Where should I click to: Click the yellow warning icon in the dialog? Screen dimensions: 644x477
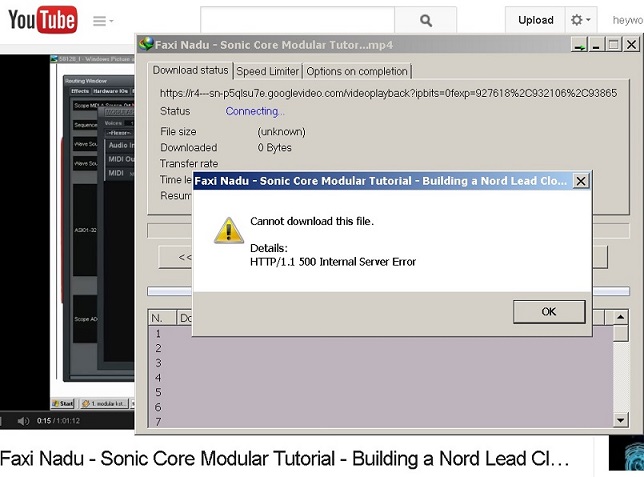click(229, 230)
